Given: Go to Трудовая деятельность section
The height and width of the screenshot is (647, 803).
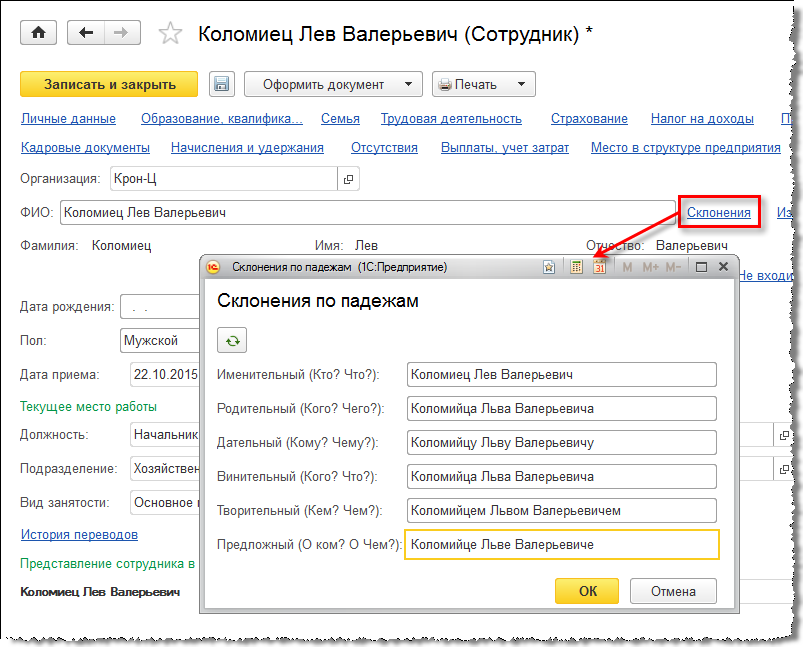Looking at the screenshot, I should pos(451,118).
